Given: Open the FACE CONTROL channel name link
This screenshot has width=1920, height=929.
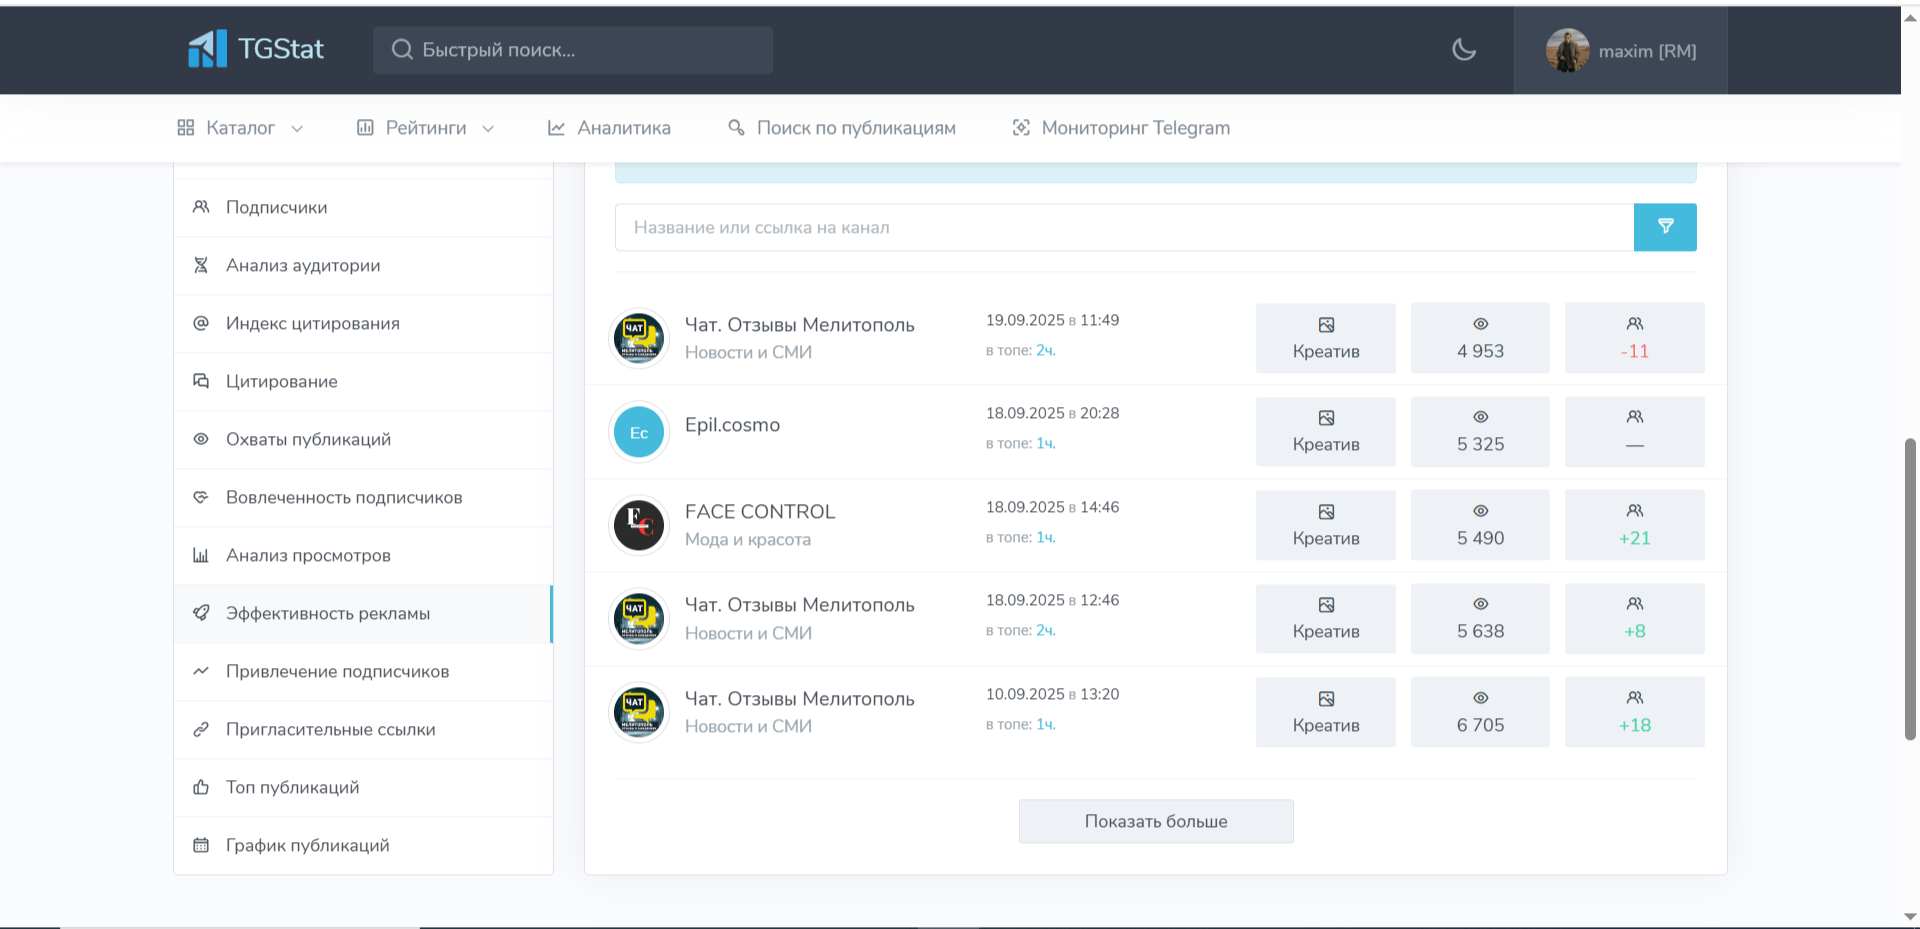Looking at the screenshot, I should point(759,511).
